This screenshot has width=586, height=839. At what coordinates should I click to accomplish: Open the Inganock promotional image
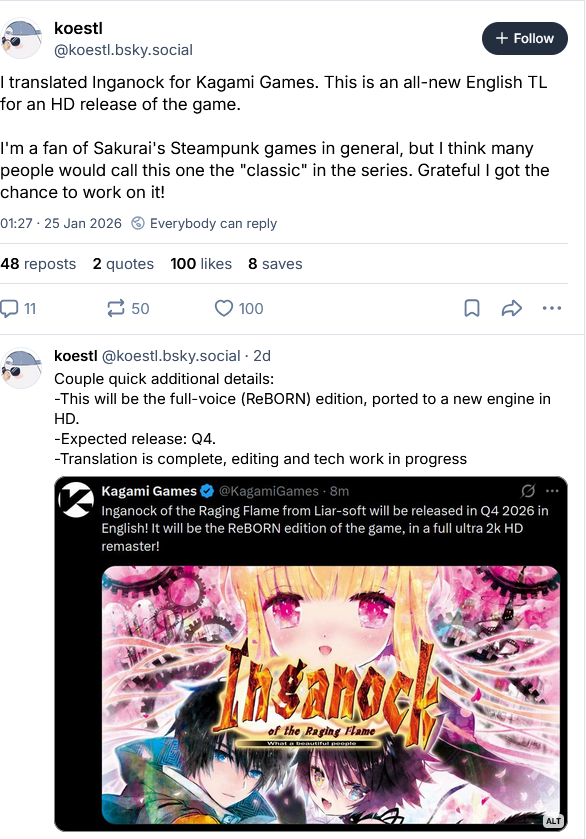[x=331, y=695]
